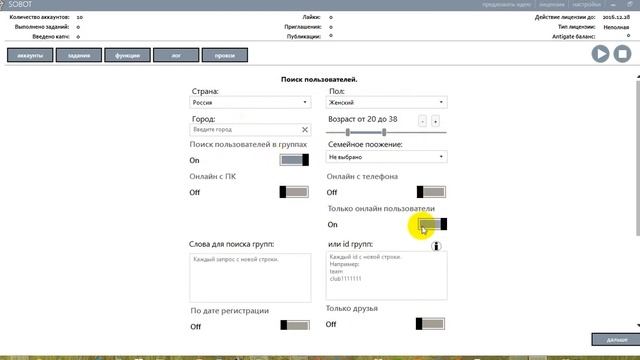Click the group search words text area

(250, 278)
